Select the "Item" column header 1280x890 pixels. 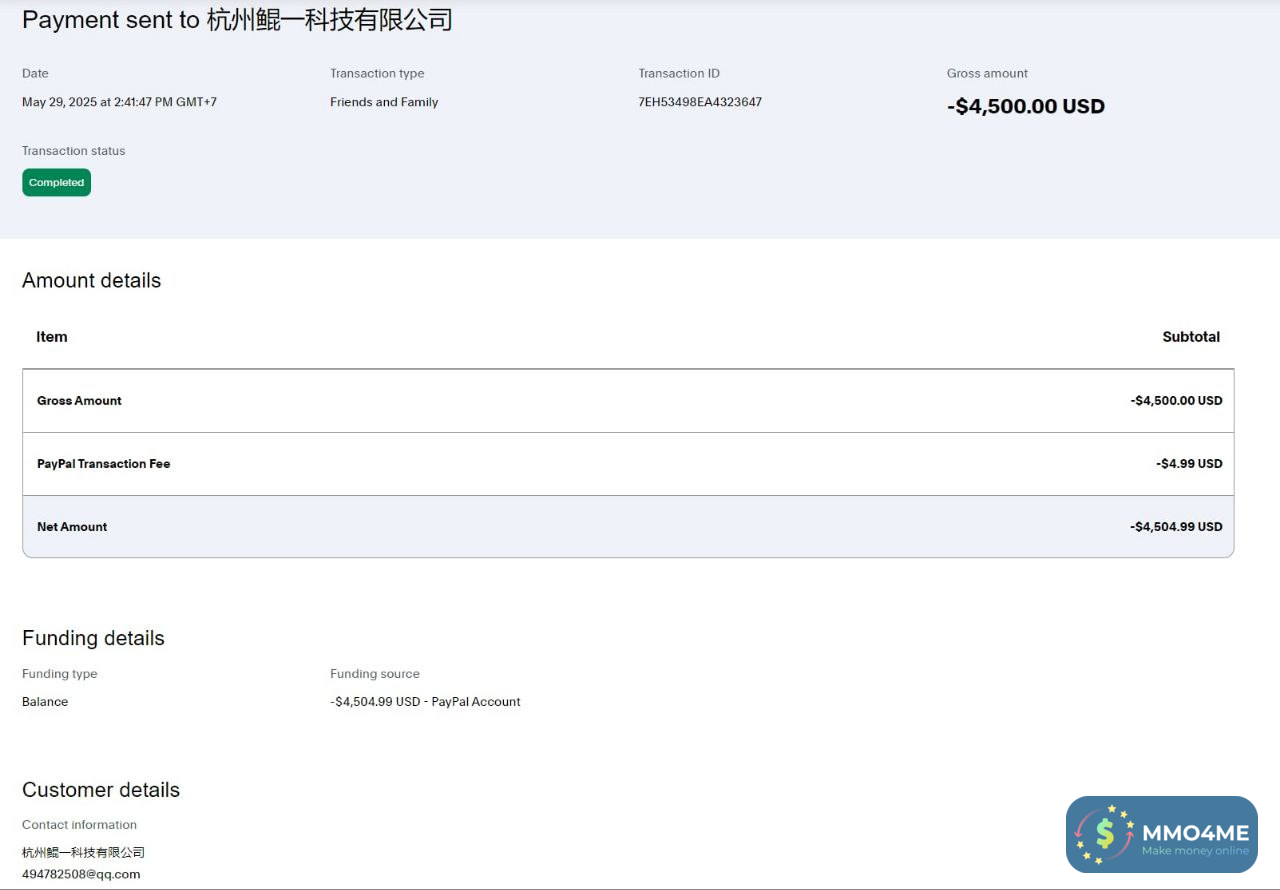[x=52, y=337]
